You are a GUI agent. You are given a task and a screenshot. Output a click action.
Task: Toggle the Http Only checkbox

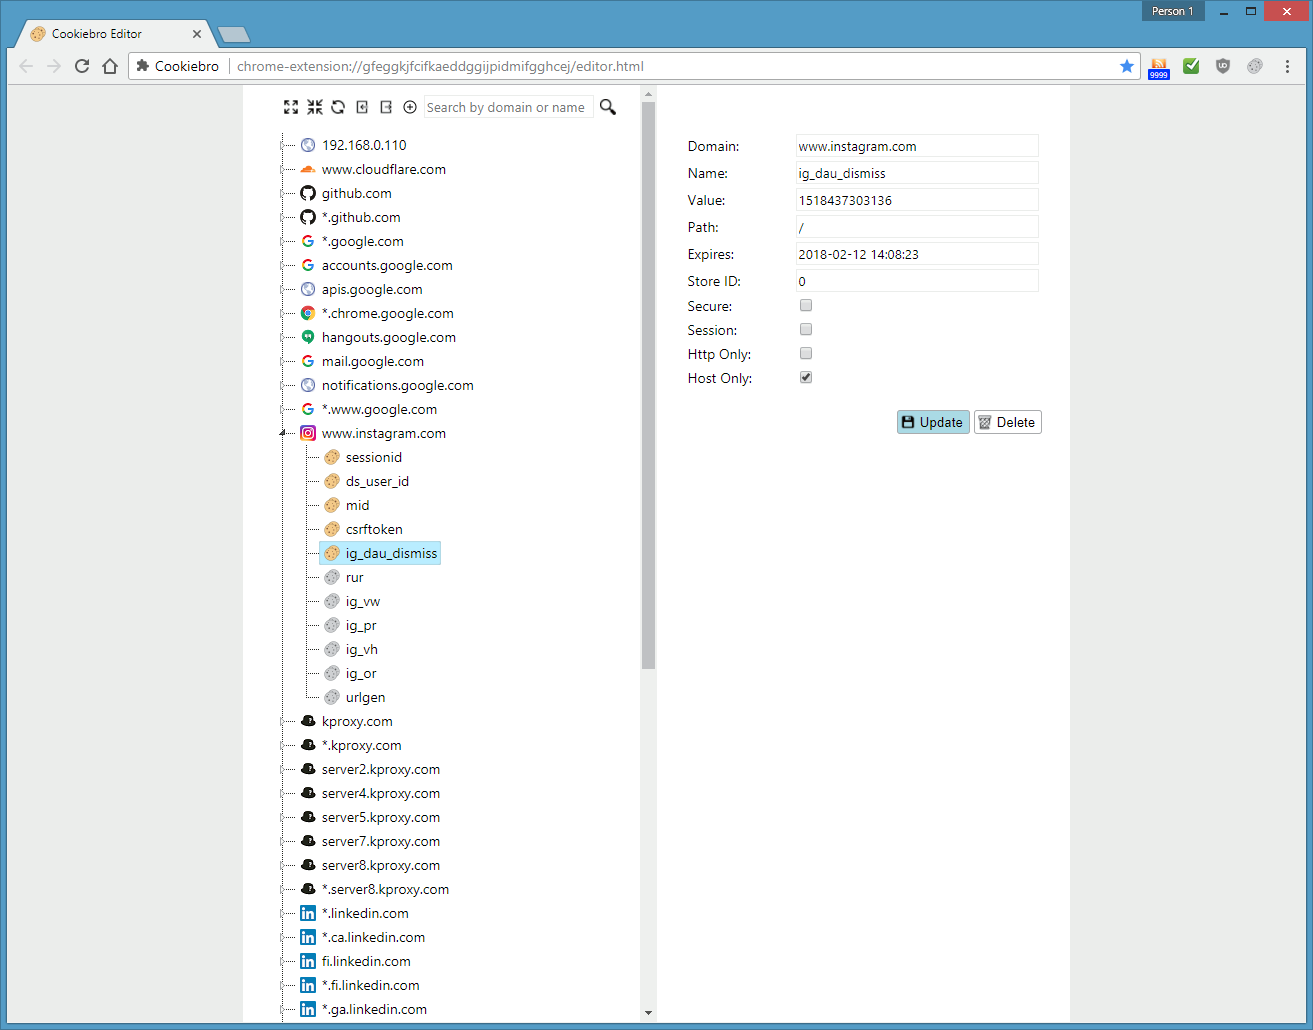[806, 353]
